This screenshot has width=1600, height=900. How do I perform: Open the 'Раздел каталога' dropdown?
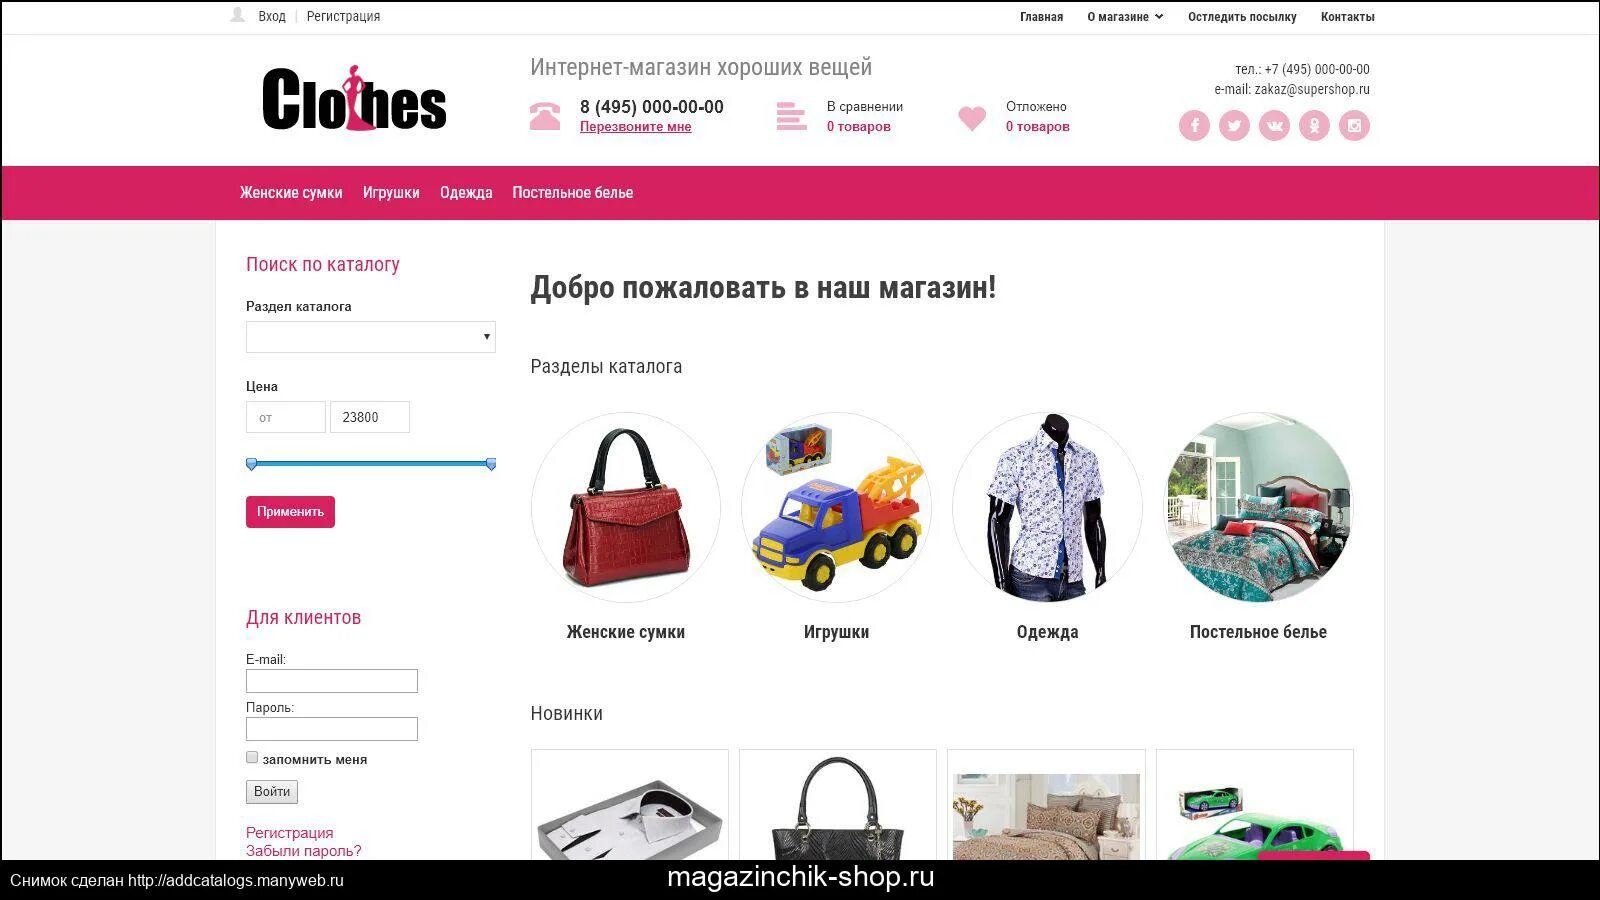click(371, 337)
